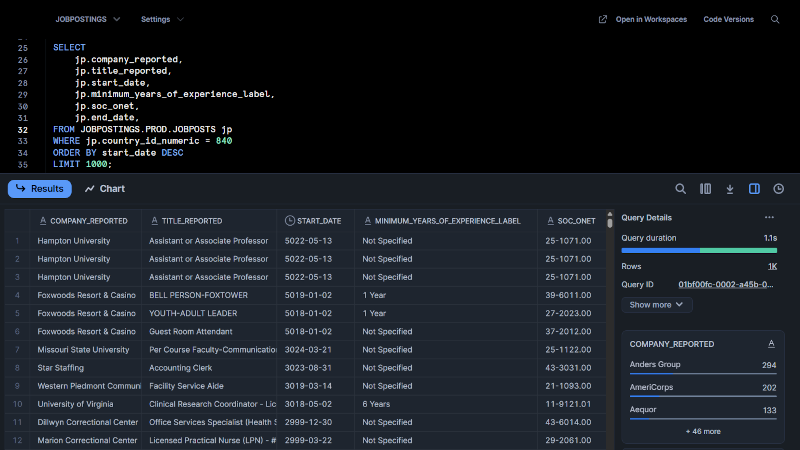Select row number 1
Image resolution: width=800 pixels, height=450 pixels.
pos(17,241)
